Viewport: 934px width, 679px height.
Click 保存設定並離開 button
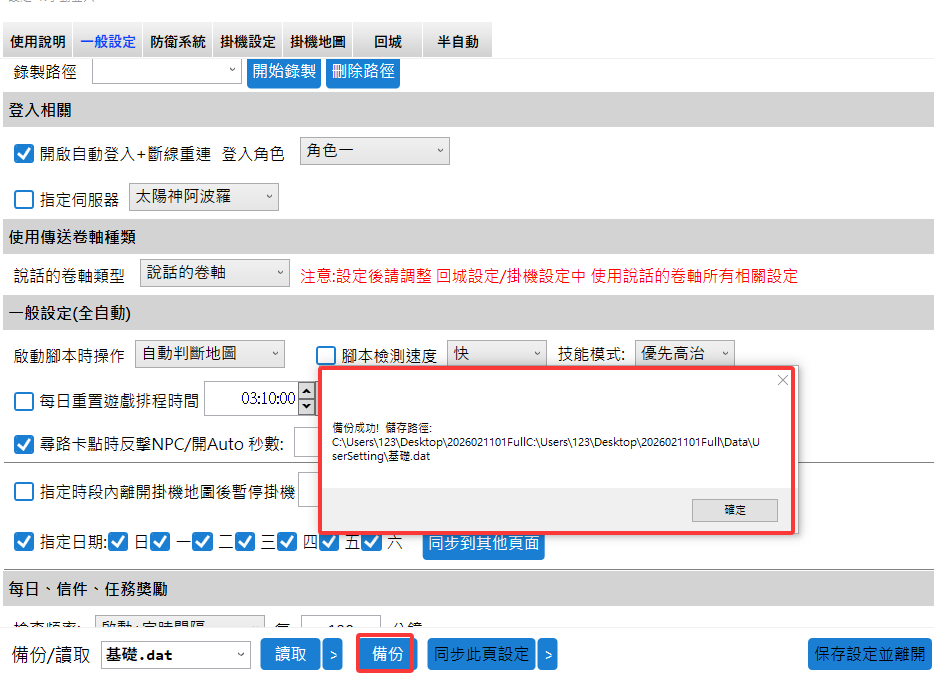[x=869, y=654]
